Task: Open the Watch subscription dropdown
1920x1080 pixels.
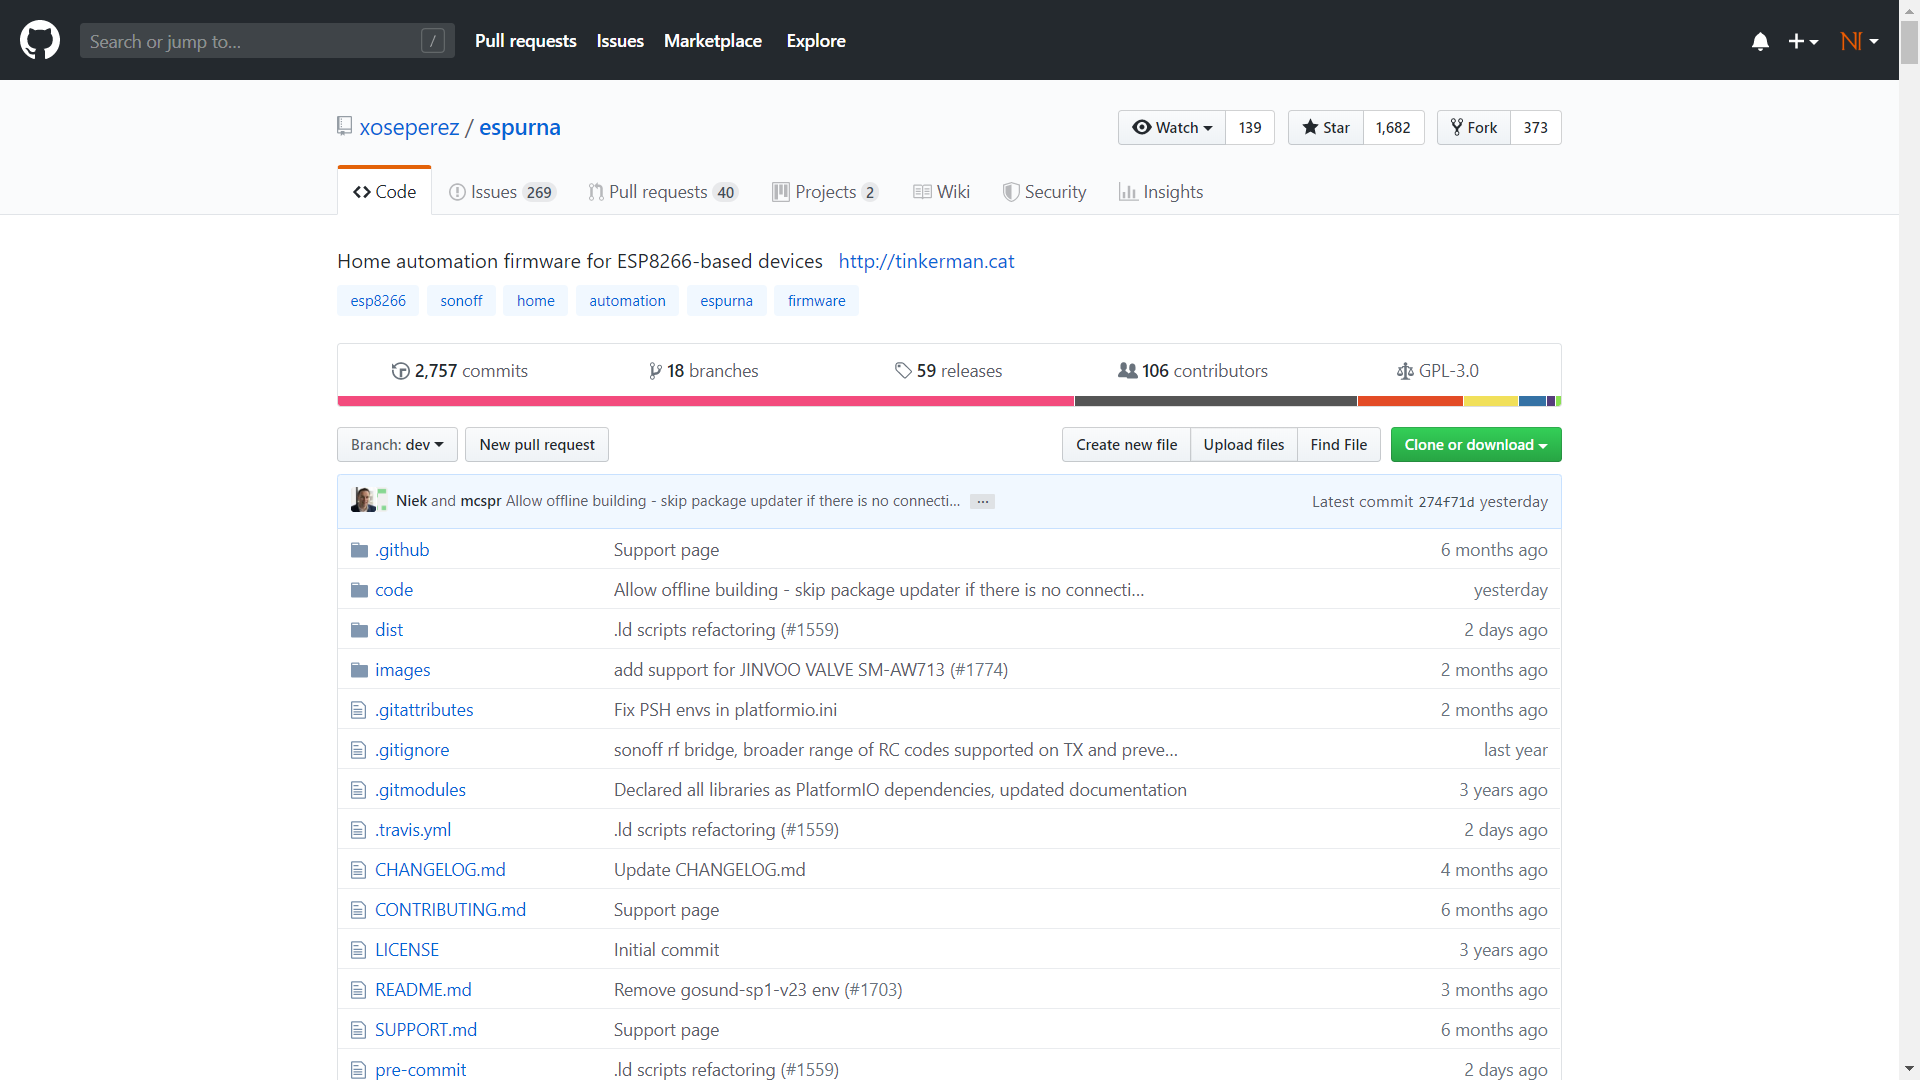Action: point(1172,127)
